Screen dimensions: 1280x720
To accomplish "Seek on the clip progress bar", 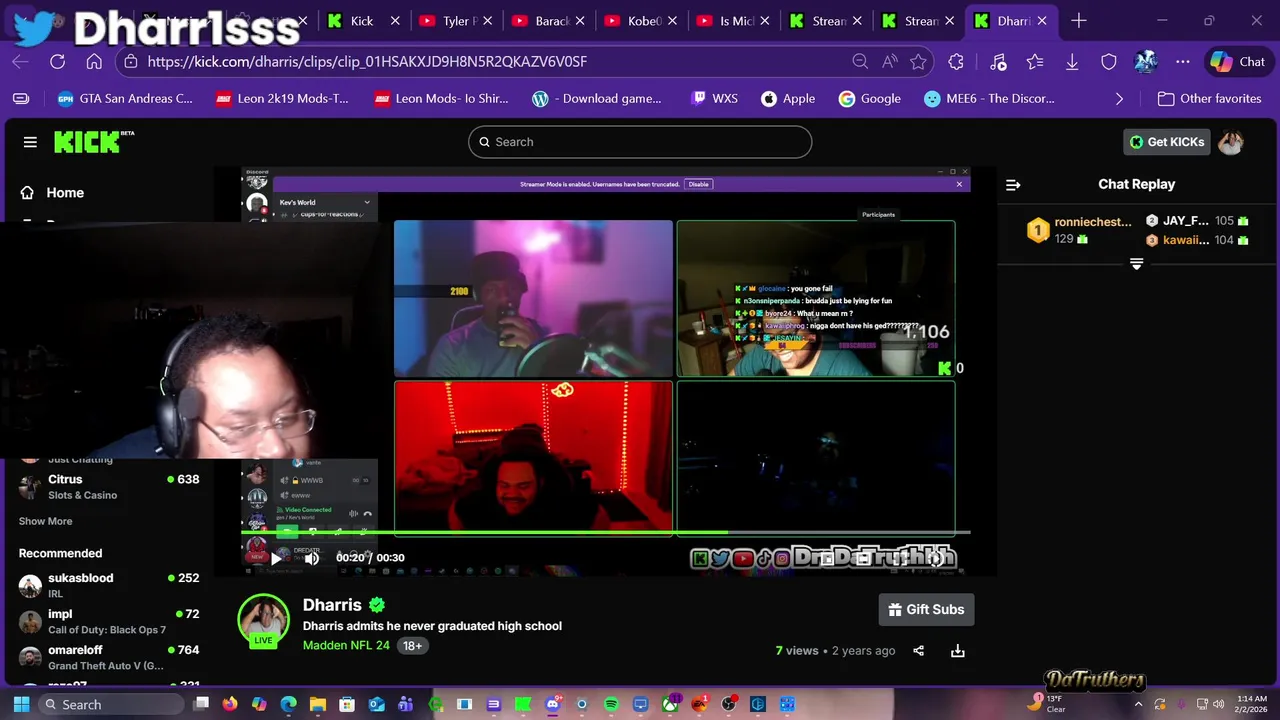I will coord(606,533).
